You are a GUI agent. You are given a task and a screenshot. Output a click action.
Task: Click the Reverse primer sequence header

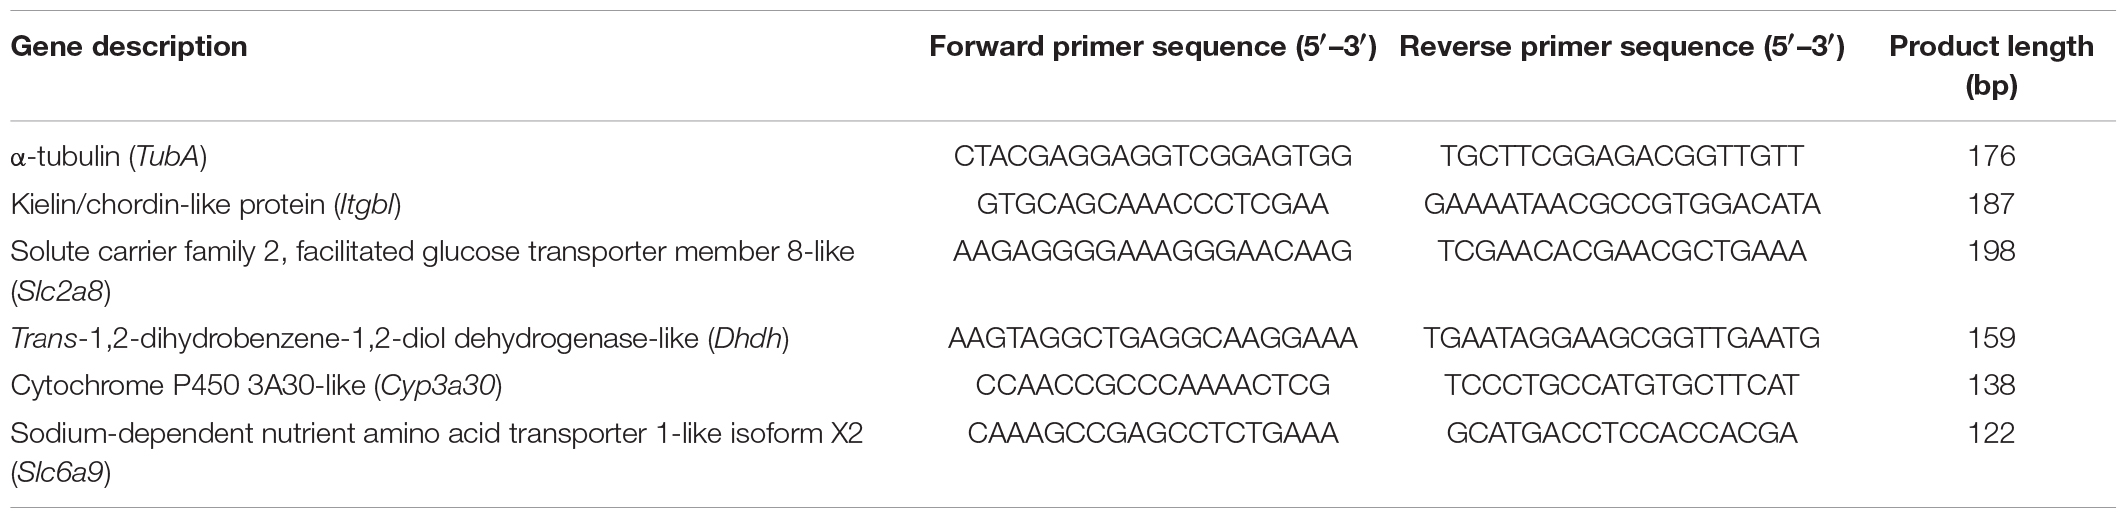[x=1622, y=47]
